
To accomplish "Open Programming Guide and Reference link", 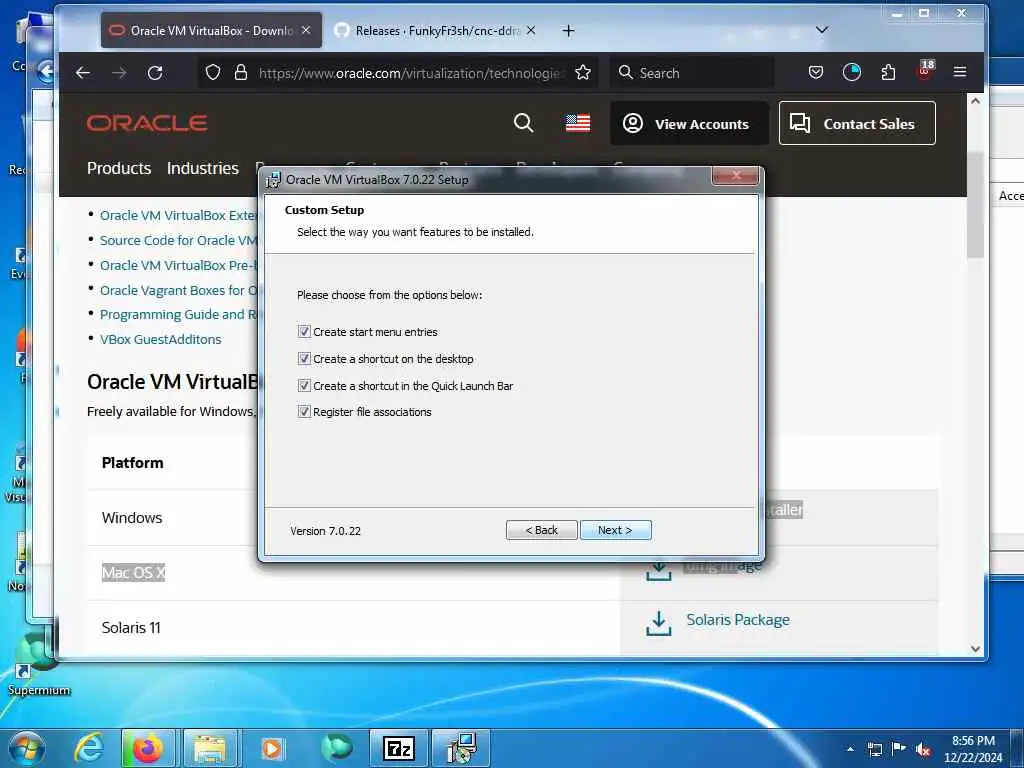I will pos(178,315).
